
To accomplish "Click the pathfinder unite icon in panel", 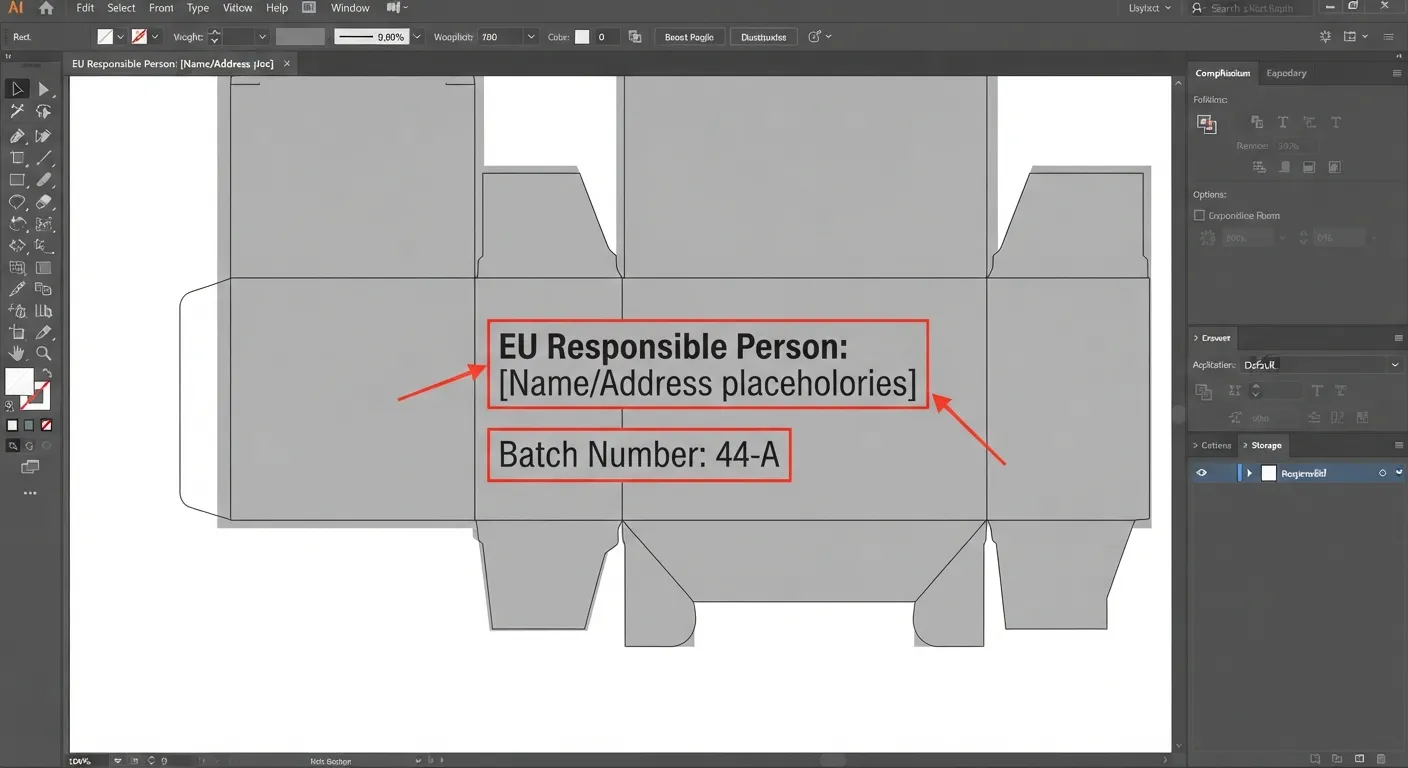I will point(1207,124).
